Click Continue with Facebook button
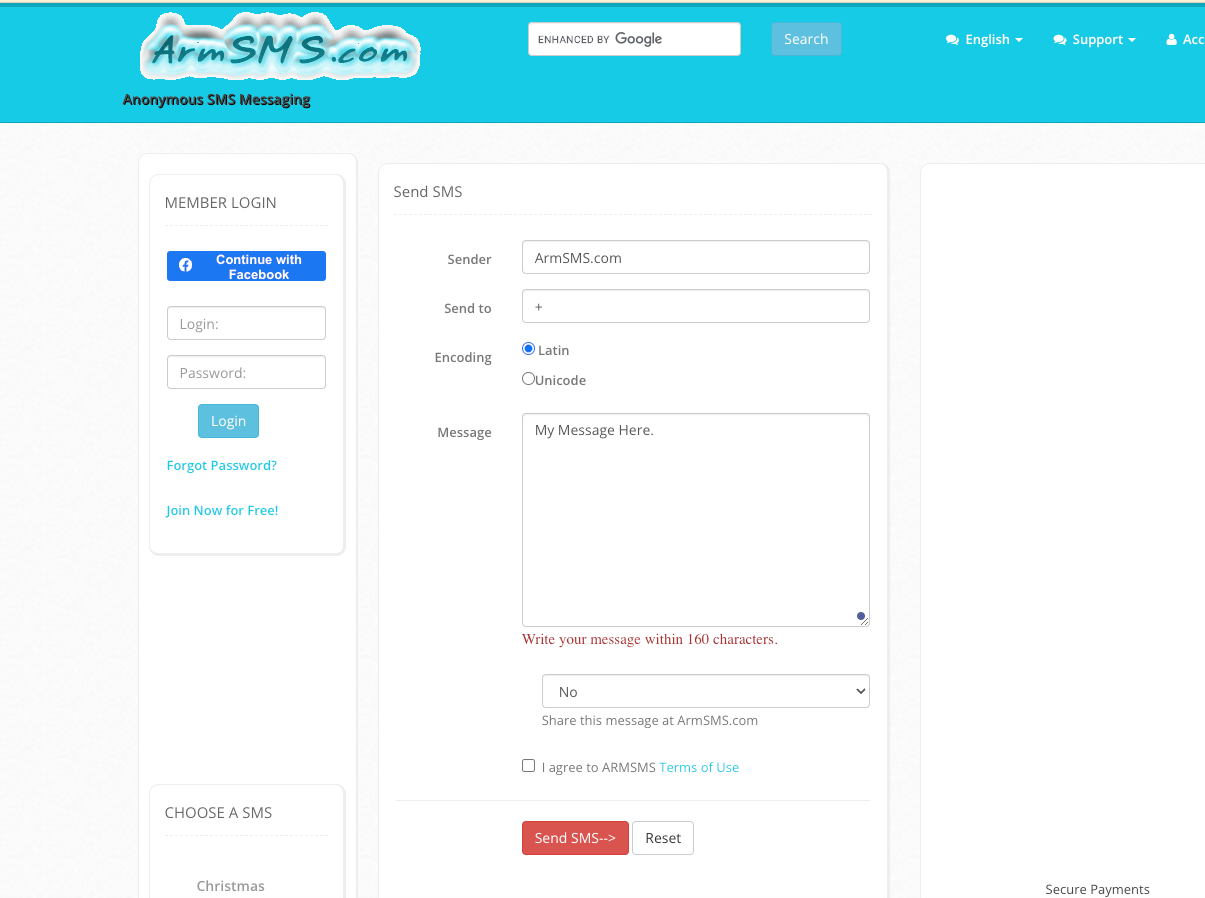This screenshot has height=898, width=1205. 246,266
